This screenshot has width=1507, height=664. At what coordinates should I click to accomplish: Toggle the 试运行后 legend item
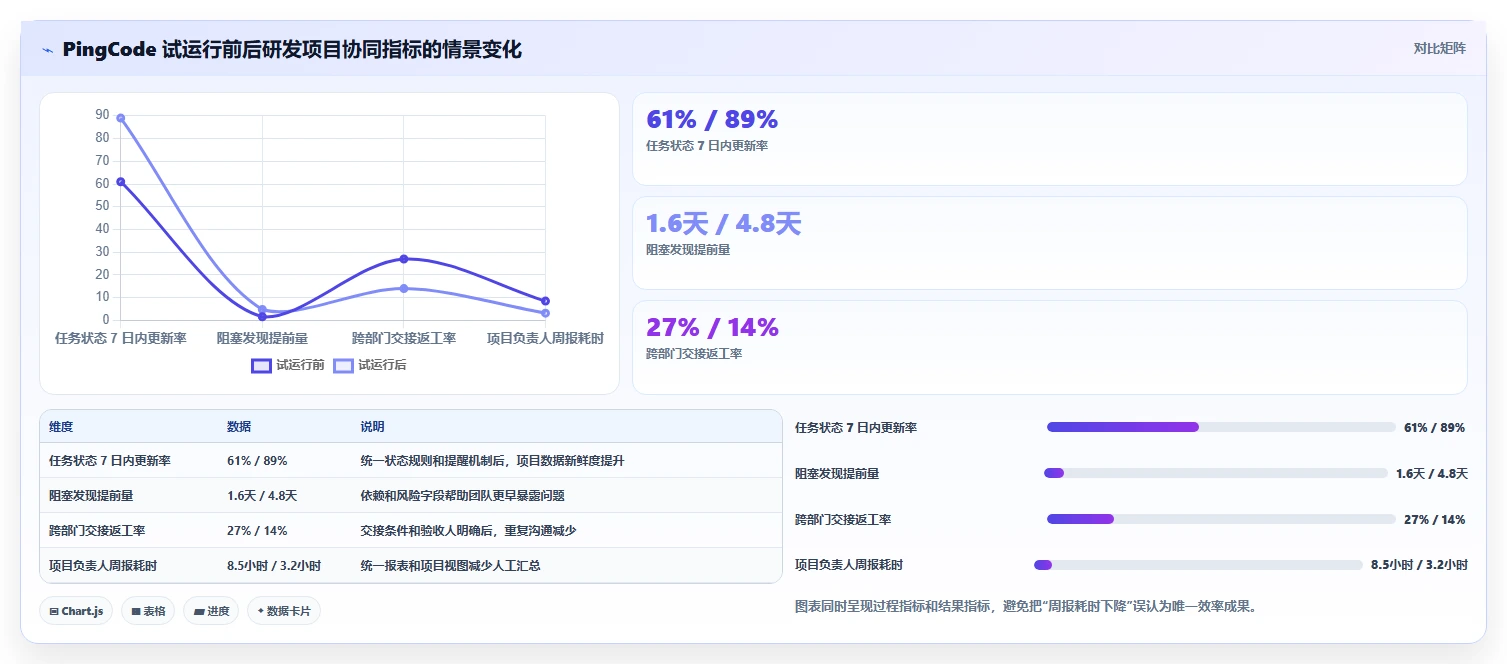click(370, 365)
